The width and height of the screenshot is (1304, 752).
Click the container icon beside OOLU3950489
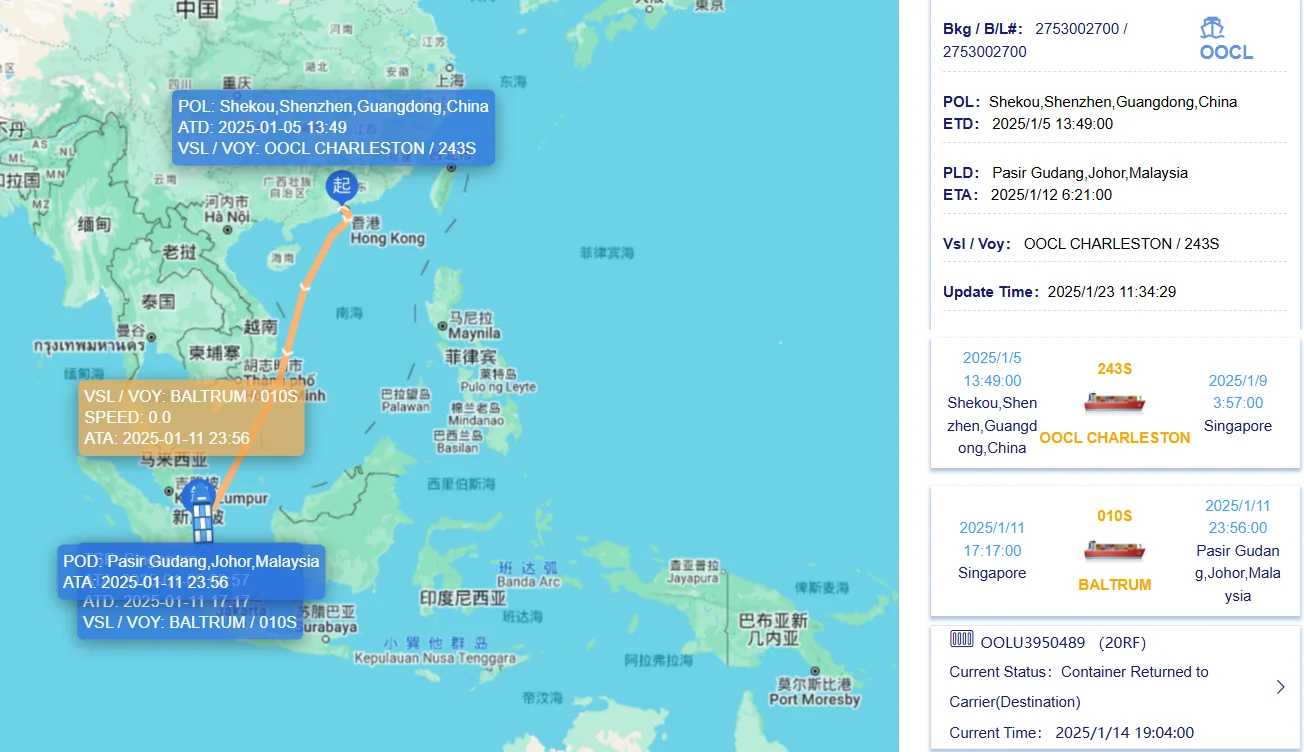coord(963,641)
